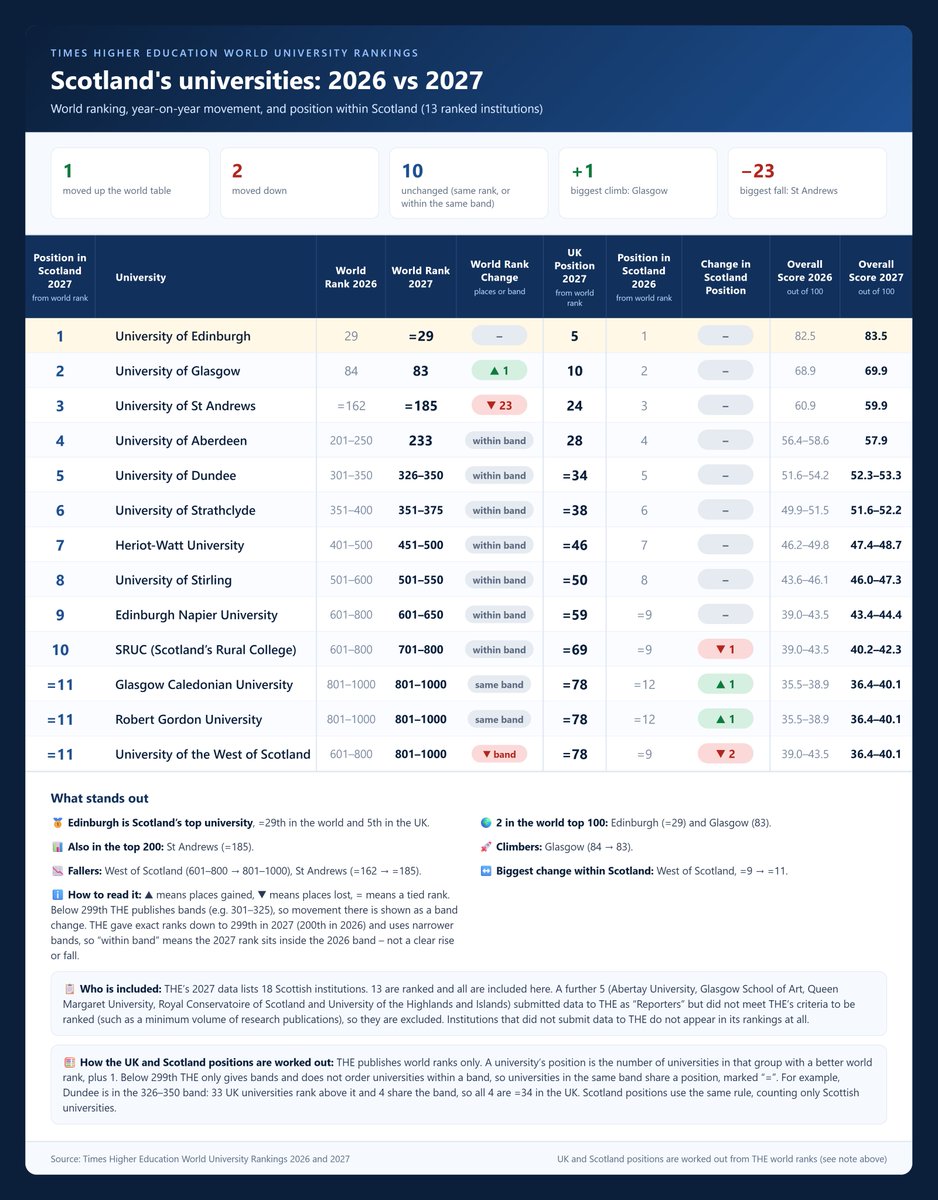Click 'Glasgow Caledonian University' row name

(x=204, y=685)
